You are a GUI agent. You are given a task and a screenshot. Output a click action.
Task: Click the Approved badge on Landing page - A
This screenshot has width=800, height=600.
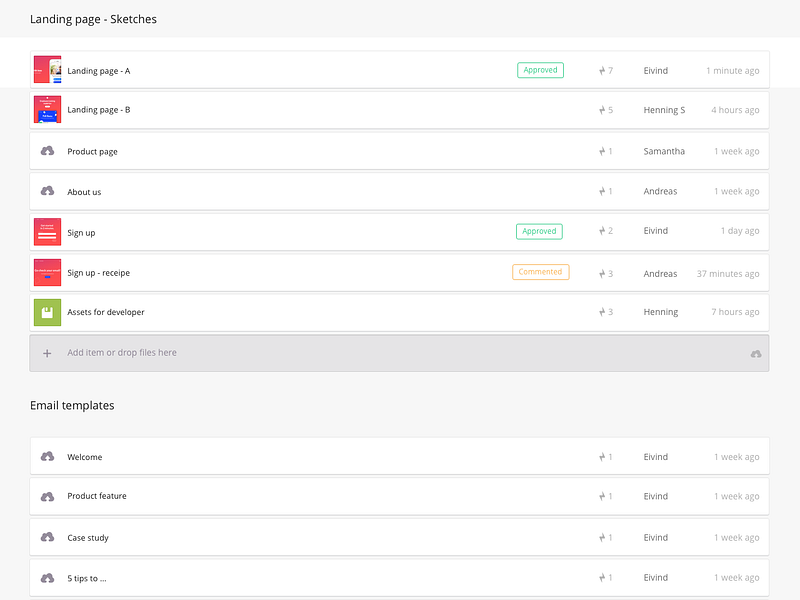click(x=540, y=70)
